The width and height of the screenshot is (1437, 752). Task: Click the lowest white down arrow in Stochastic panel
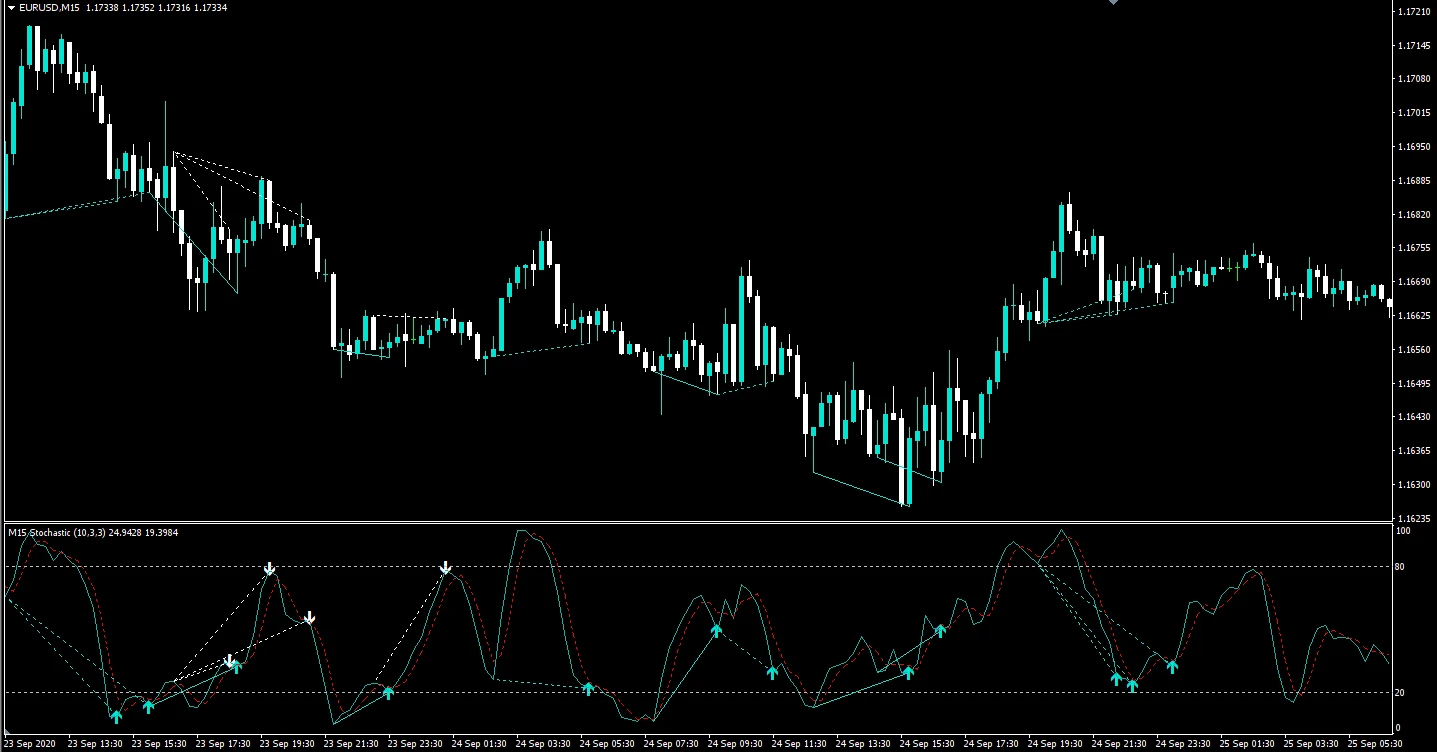[x=230, y=661]
